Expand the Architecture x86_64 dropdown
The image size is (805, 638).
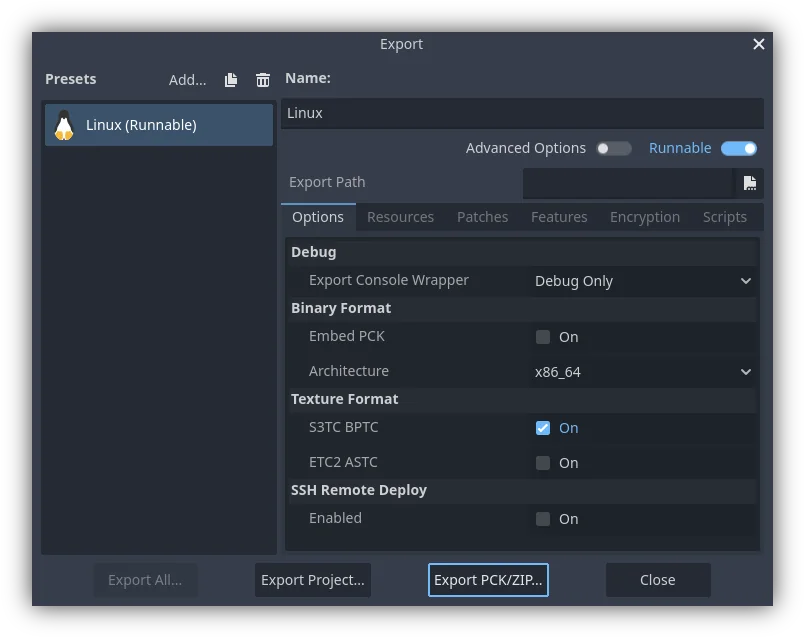642,372
